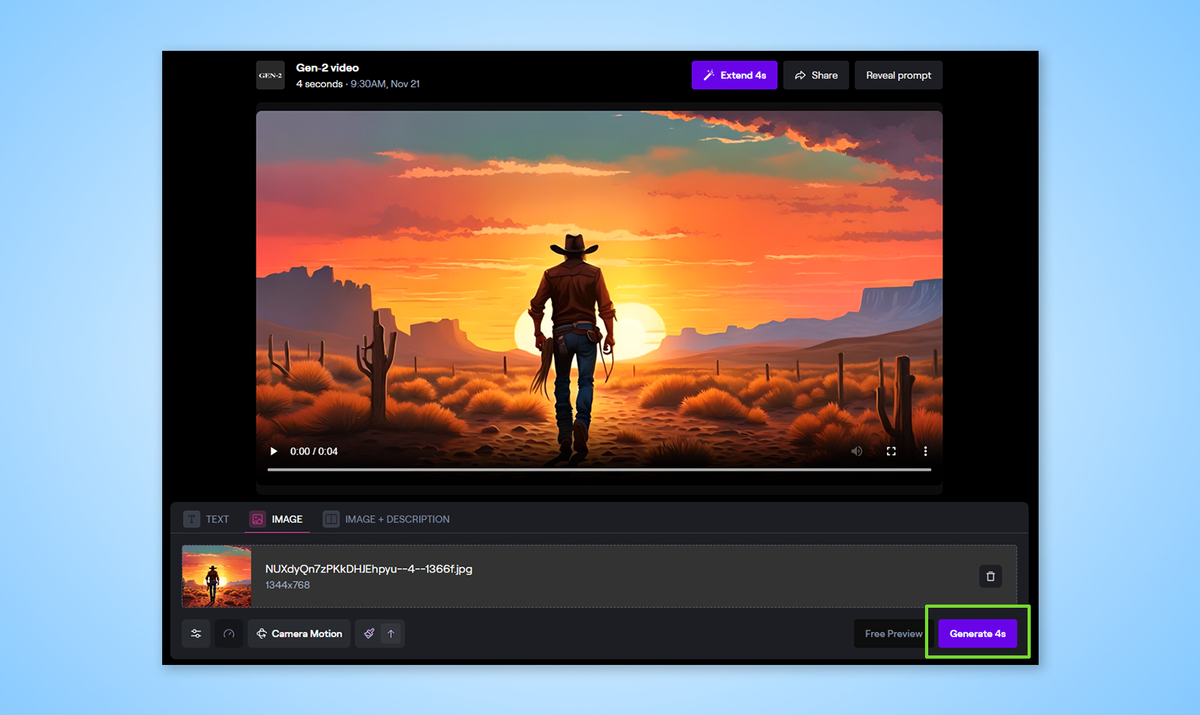This screenshot has width=1200, height=715.
Task: Play the generated video
Action: click(x=272, y=451)
